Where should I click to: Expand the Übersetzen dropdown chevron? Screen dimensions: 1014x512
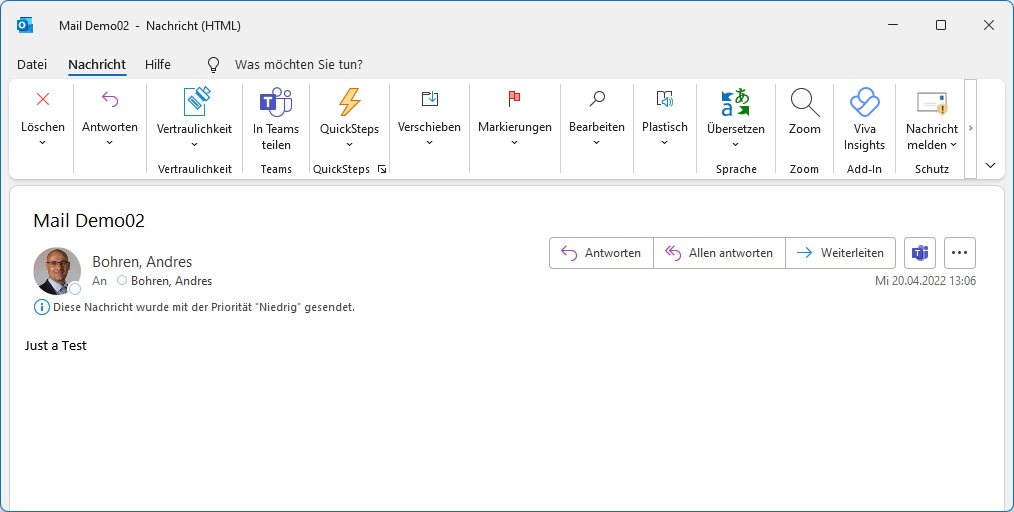(735, 144)
